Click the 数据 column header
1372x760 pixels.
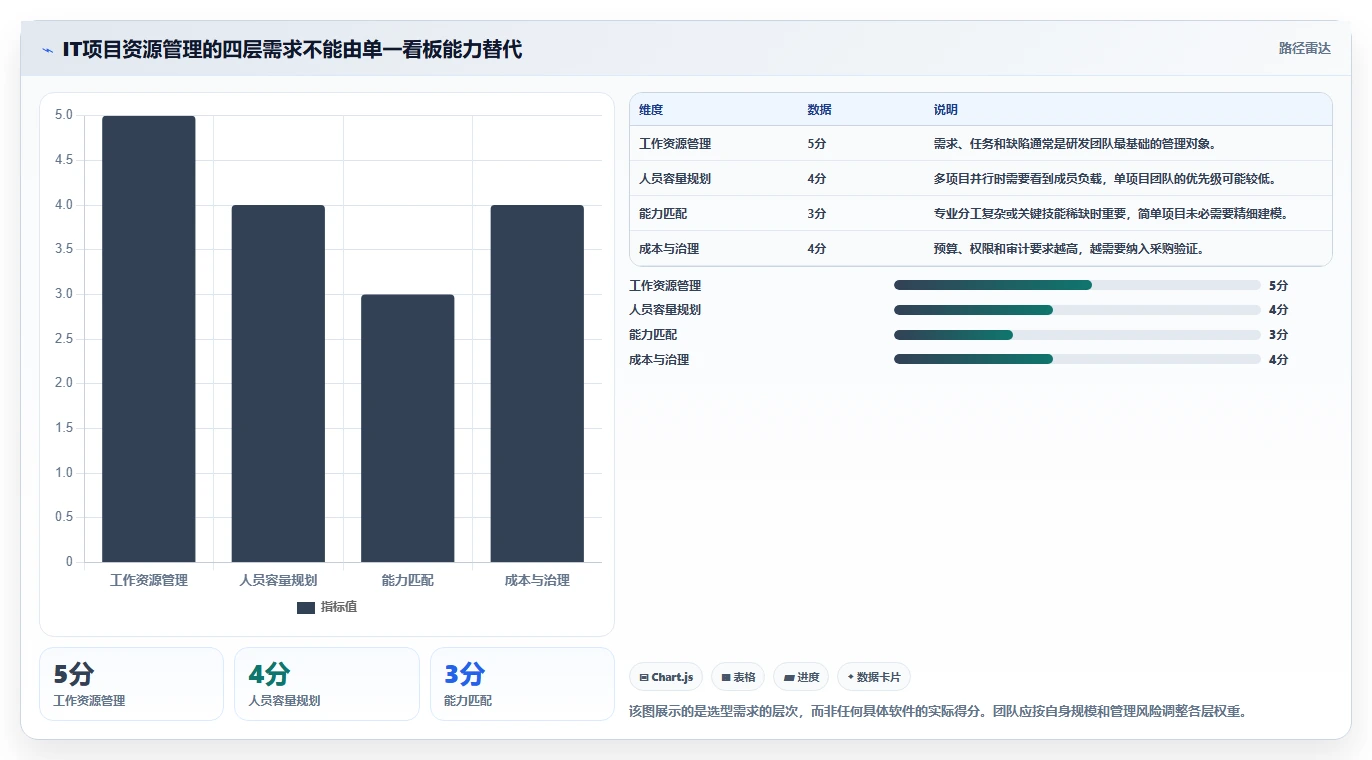point(819,110)
